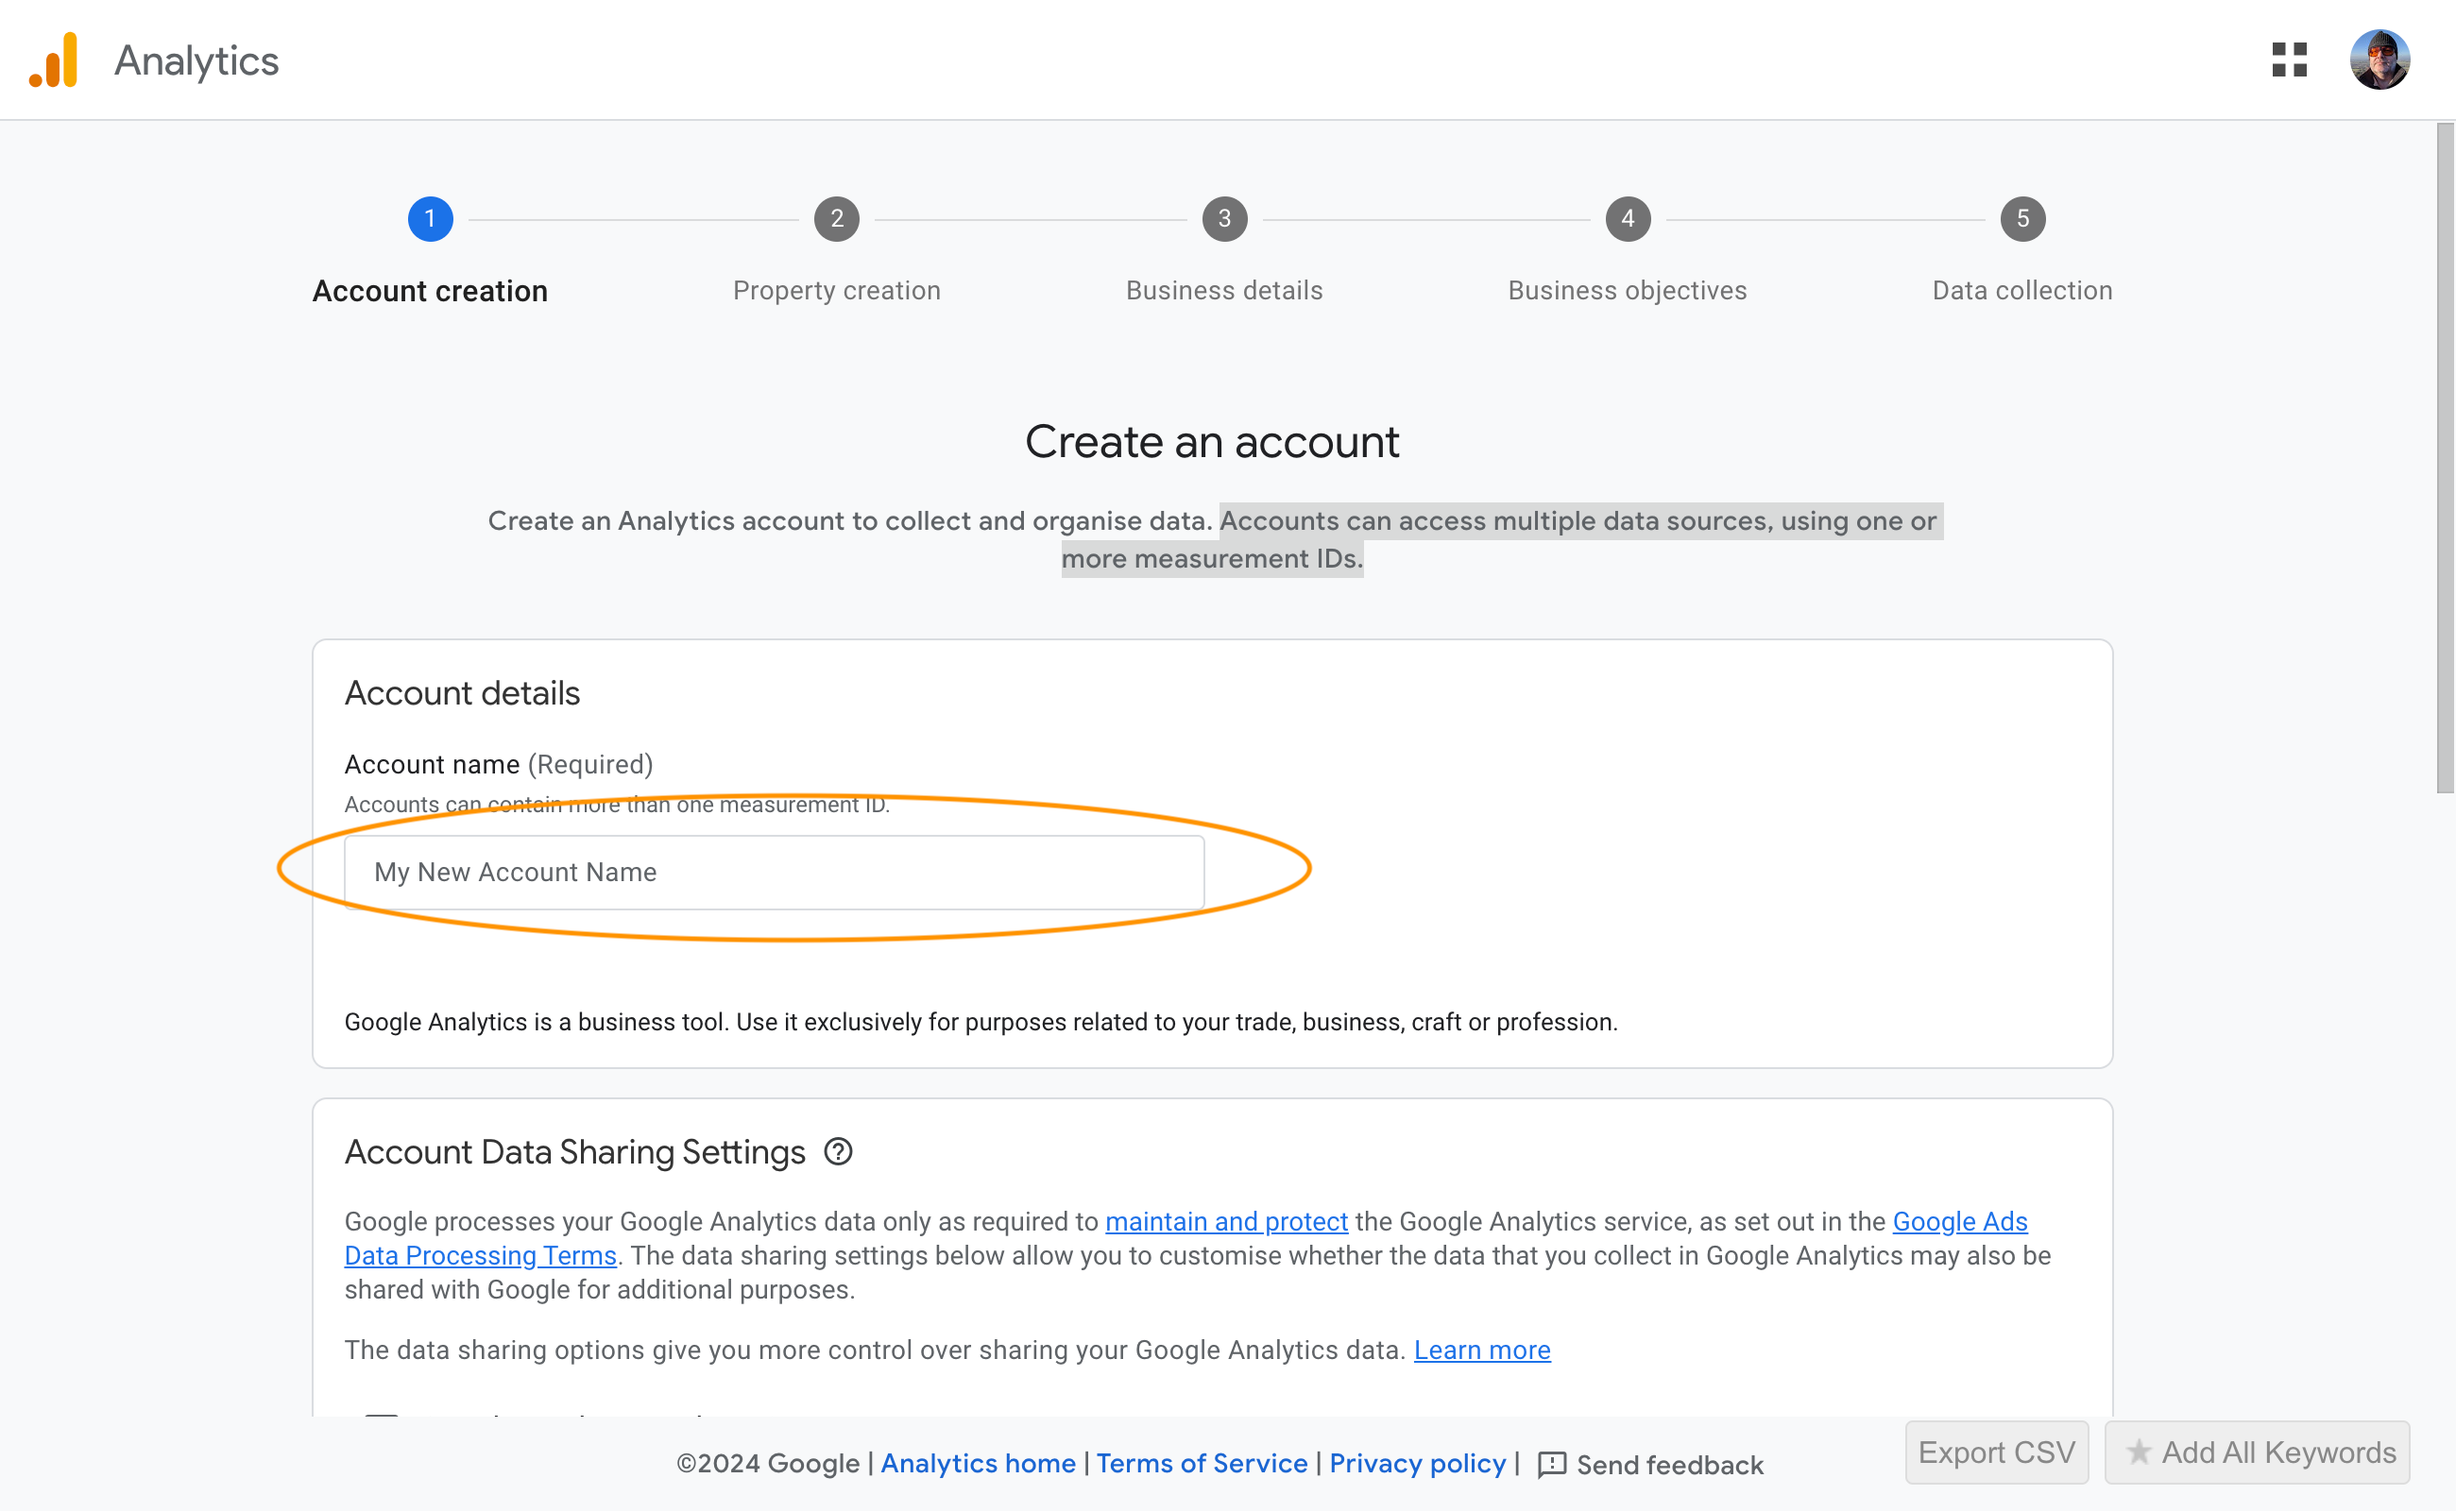Click the Export CSV button
2456x1512 pixels.
pyautogui.click(x=1996, y=1452)
